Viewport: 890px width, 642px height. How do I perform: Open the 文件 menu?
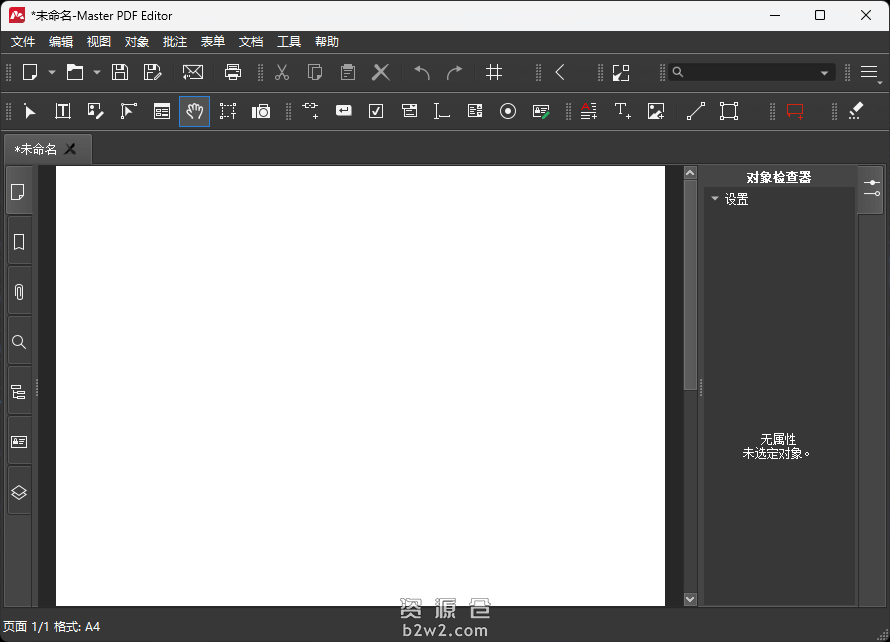(23, 42)
